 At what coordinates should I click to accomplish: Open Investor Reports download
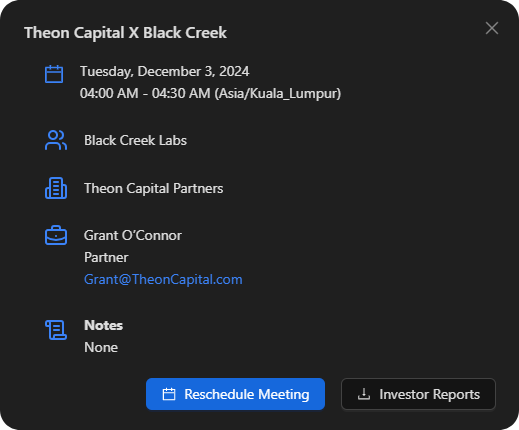tap(418, 394)
